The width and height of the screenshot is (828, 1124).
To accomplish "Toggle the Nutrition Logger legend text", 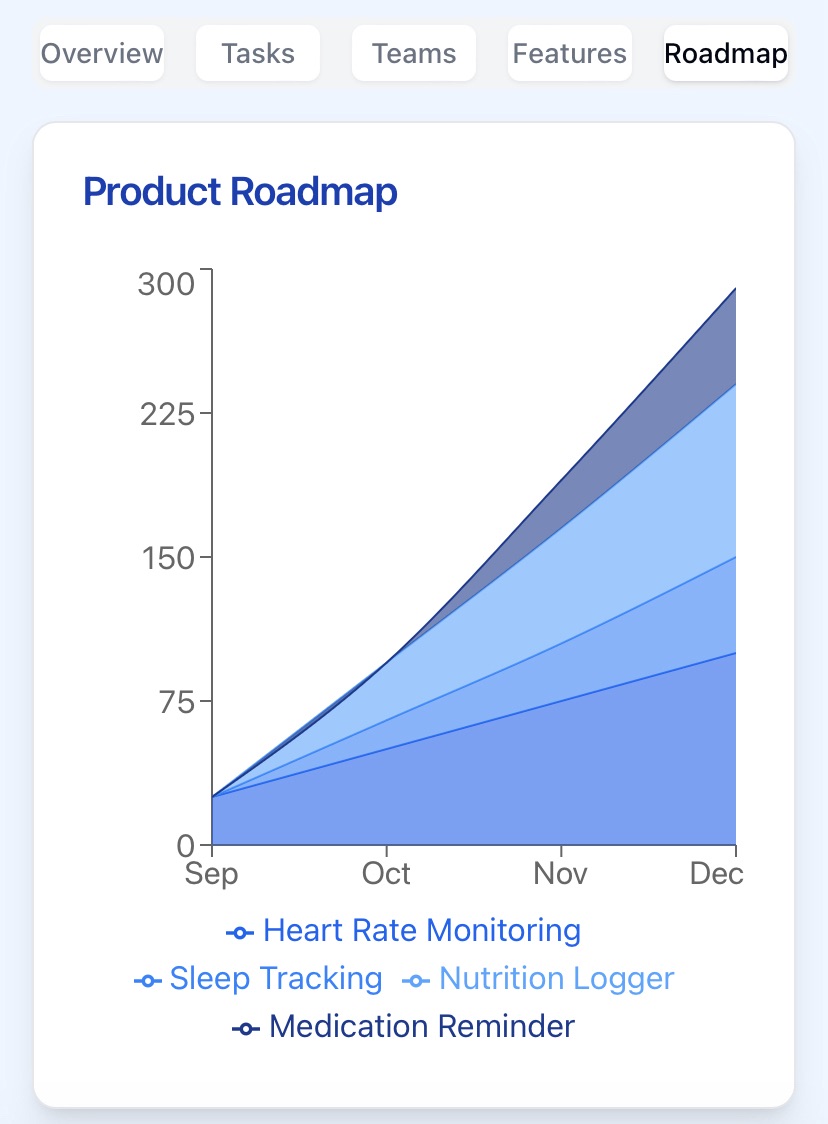I will 556,979.
